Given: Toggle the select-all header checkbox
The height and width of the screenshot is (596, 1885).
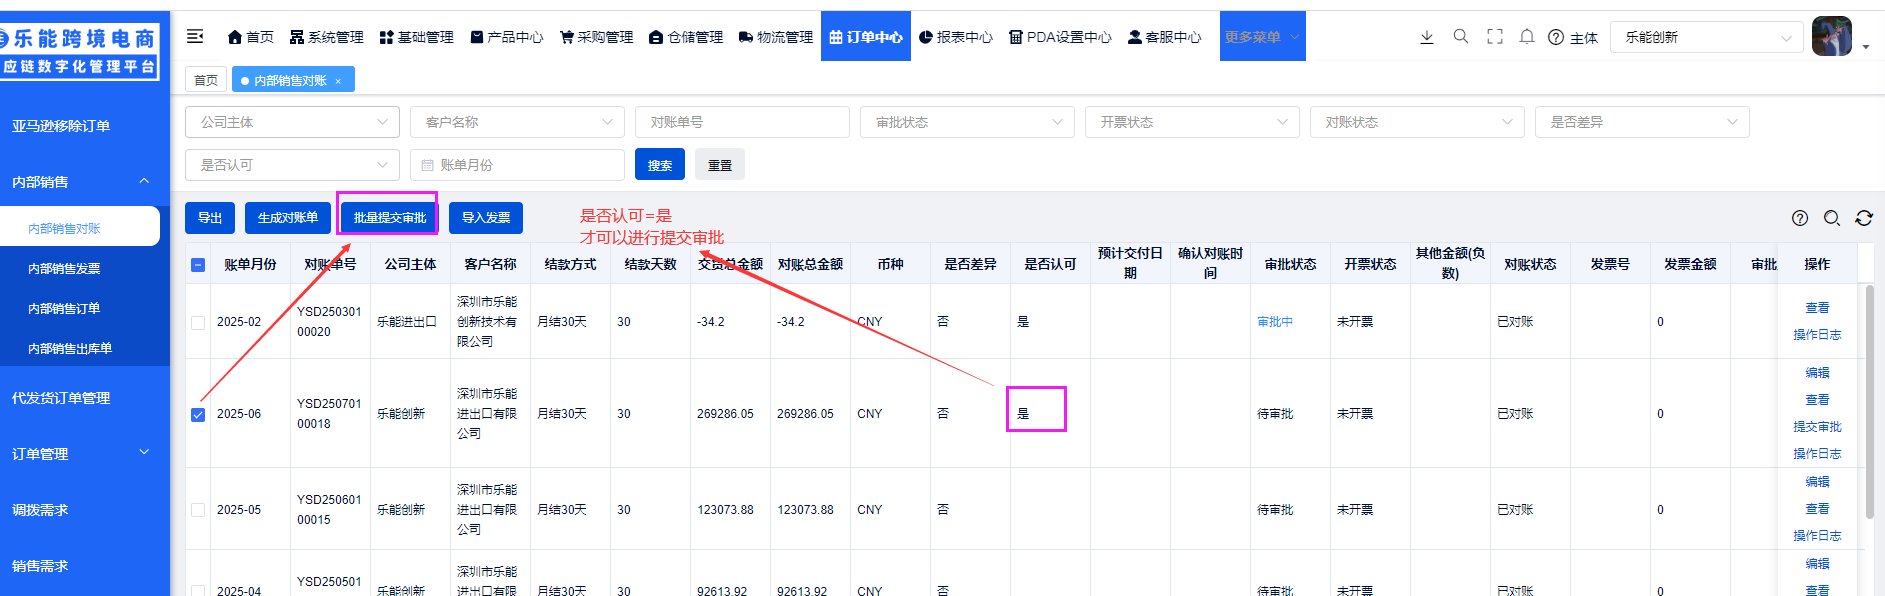Looking at the screenshot, I should (198, 265).
